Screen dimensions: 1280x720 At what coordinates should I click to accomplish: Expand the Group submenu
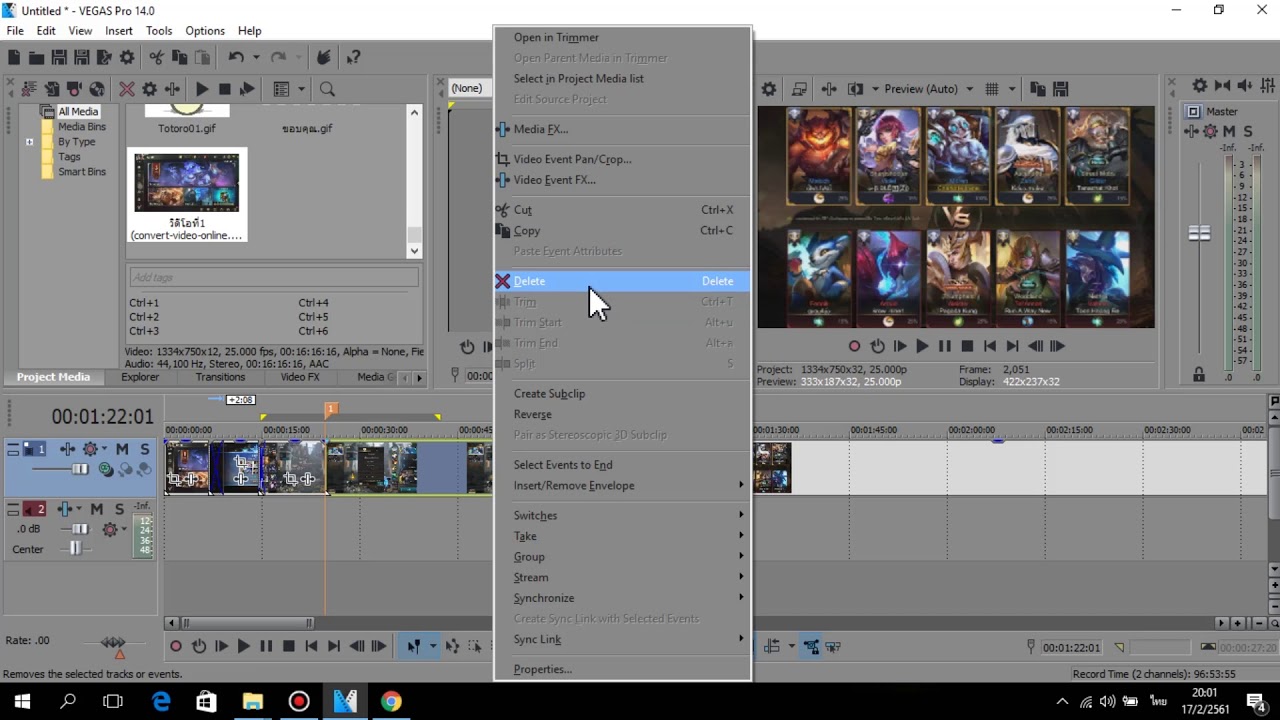click(622, 557)
